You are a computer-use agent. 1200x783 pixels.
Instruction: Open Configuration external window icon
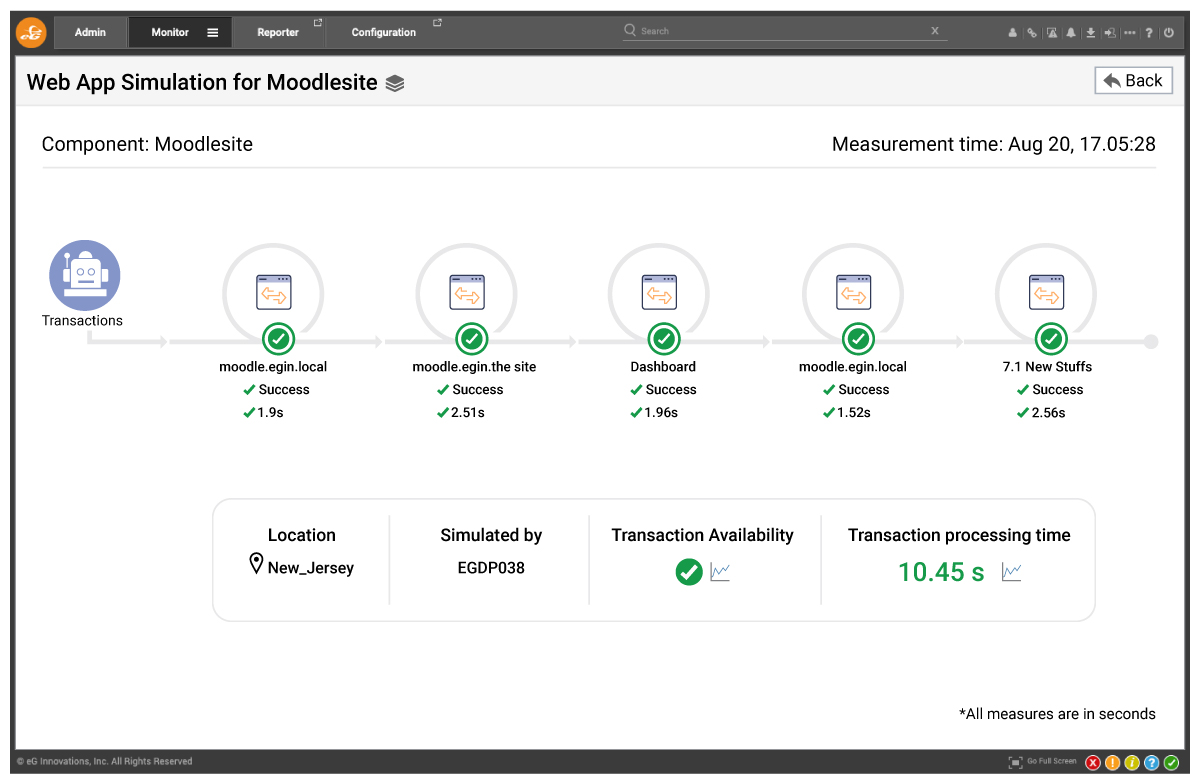point(437,22)
